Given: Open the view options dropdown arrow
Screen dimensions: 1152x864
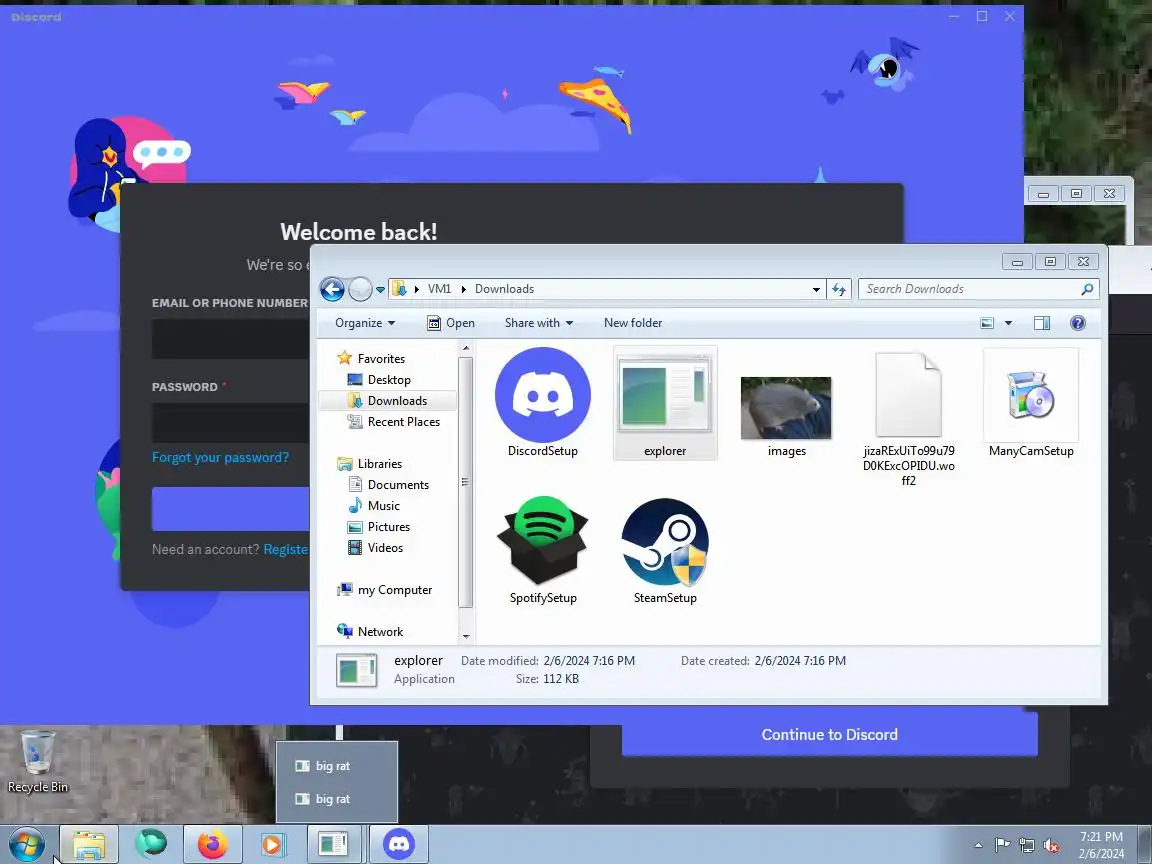Looking at the screenshot, I should pyautogui.click(x=1008, y=323).
